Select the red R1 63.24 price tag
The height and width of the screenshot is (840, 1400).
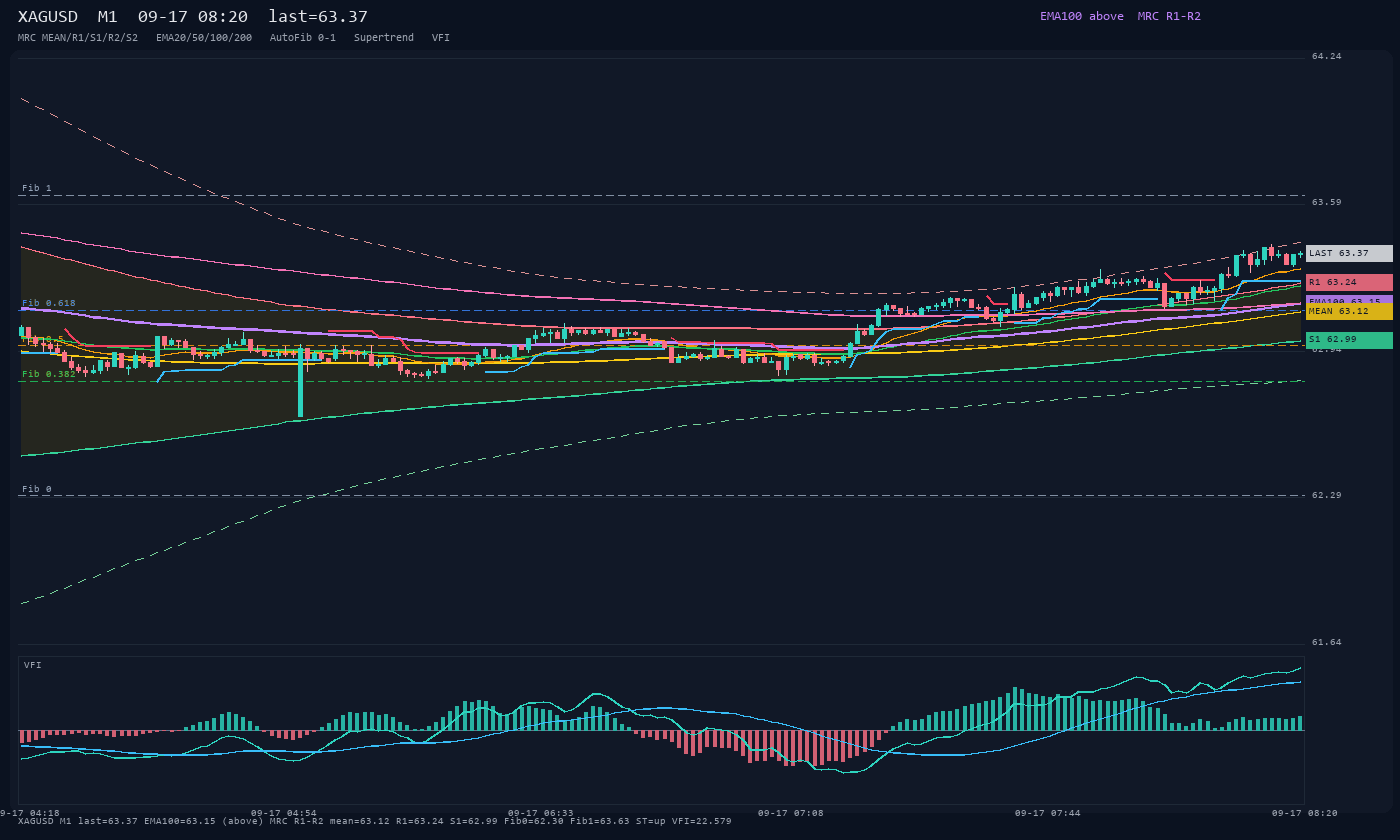1349,283
